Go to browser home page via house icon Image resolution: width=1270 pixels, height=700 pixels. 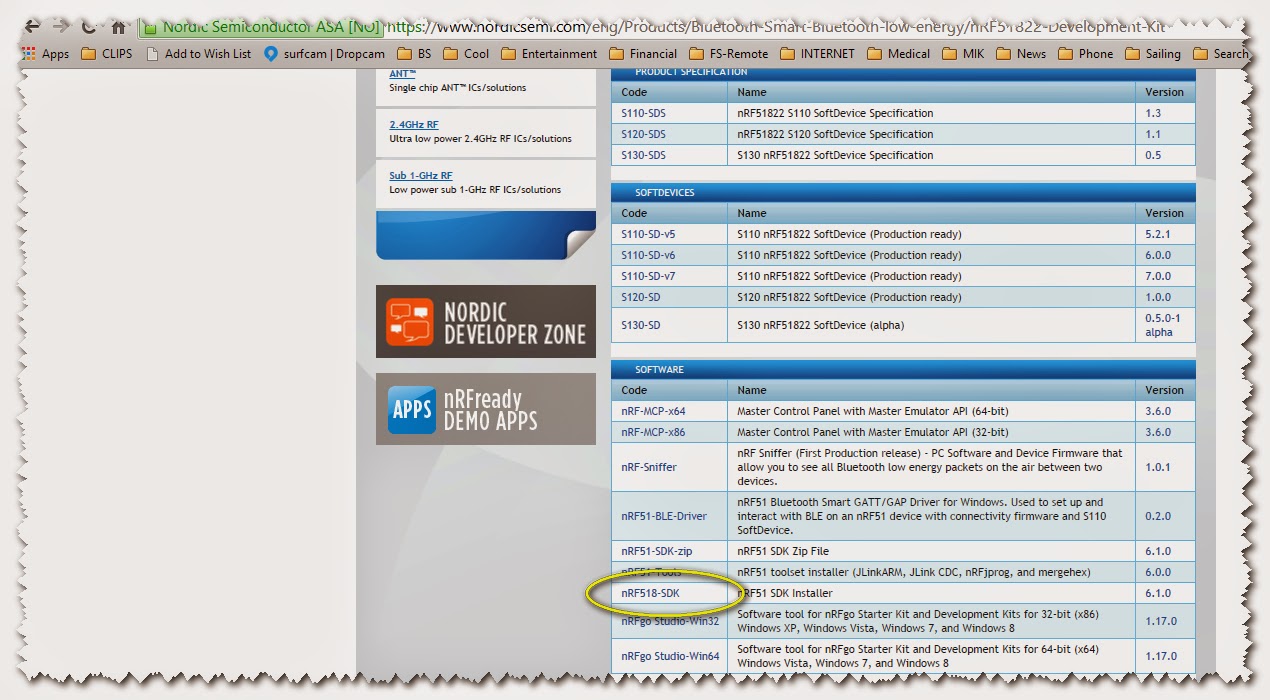pos(118,27)
